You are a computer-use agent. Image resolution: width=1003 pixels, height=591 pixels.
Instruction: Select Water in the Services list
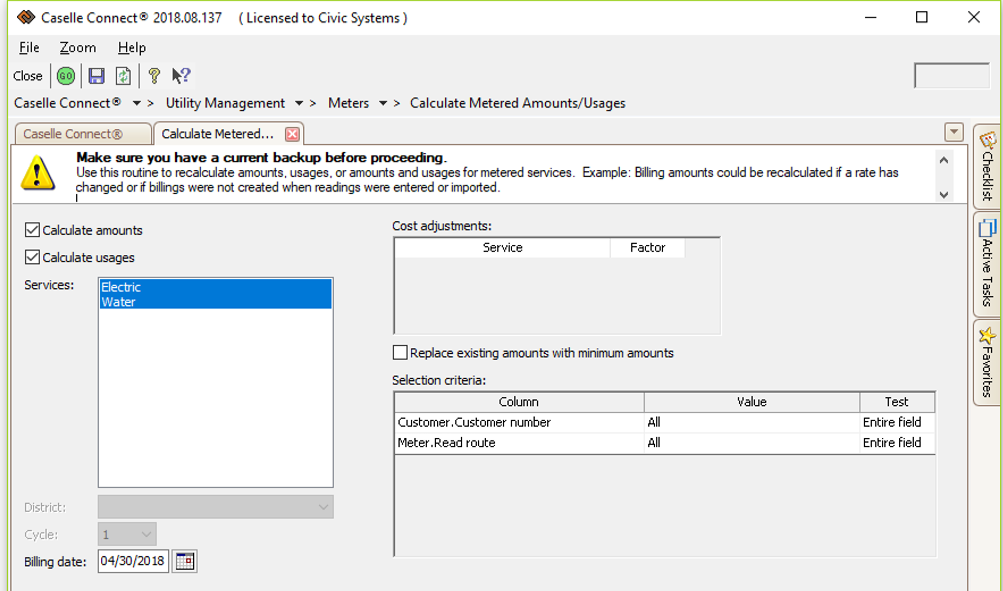[x=216, y=302]
